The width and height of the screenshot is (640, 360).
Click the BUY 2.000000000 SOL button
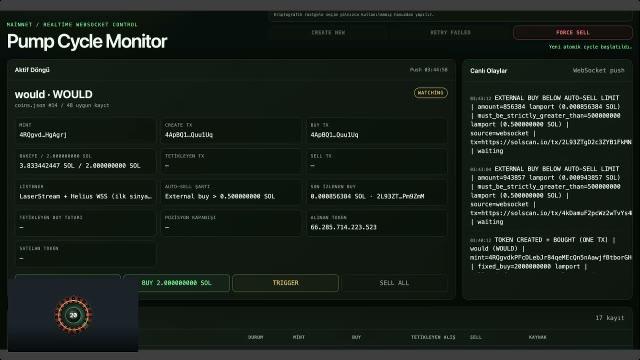pyautogui.click(x=176, y=282)
